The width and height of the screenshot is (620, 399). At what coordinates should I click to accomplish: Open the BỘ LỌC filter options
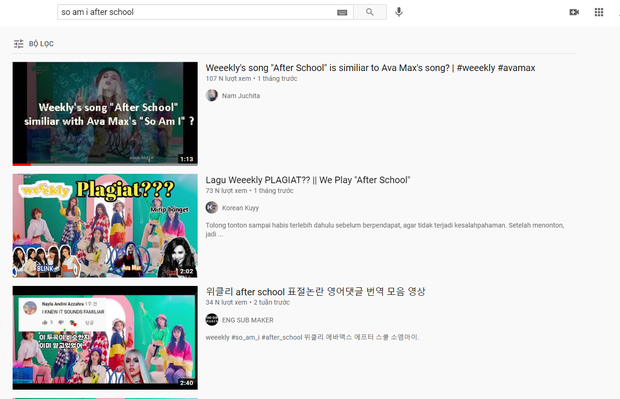pos(34,44)
